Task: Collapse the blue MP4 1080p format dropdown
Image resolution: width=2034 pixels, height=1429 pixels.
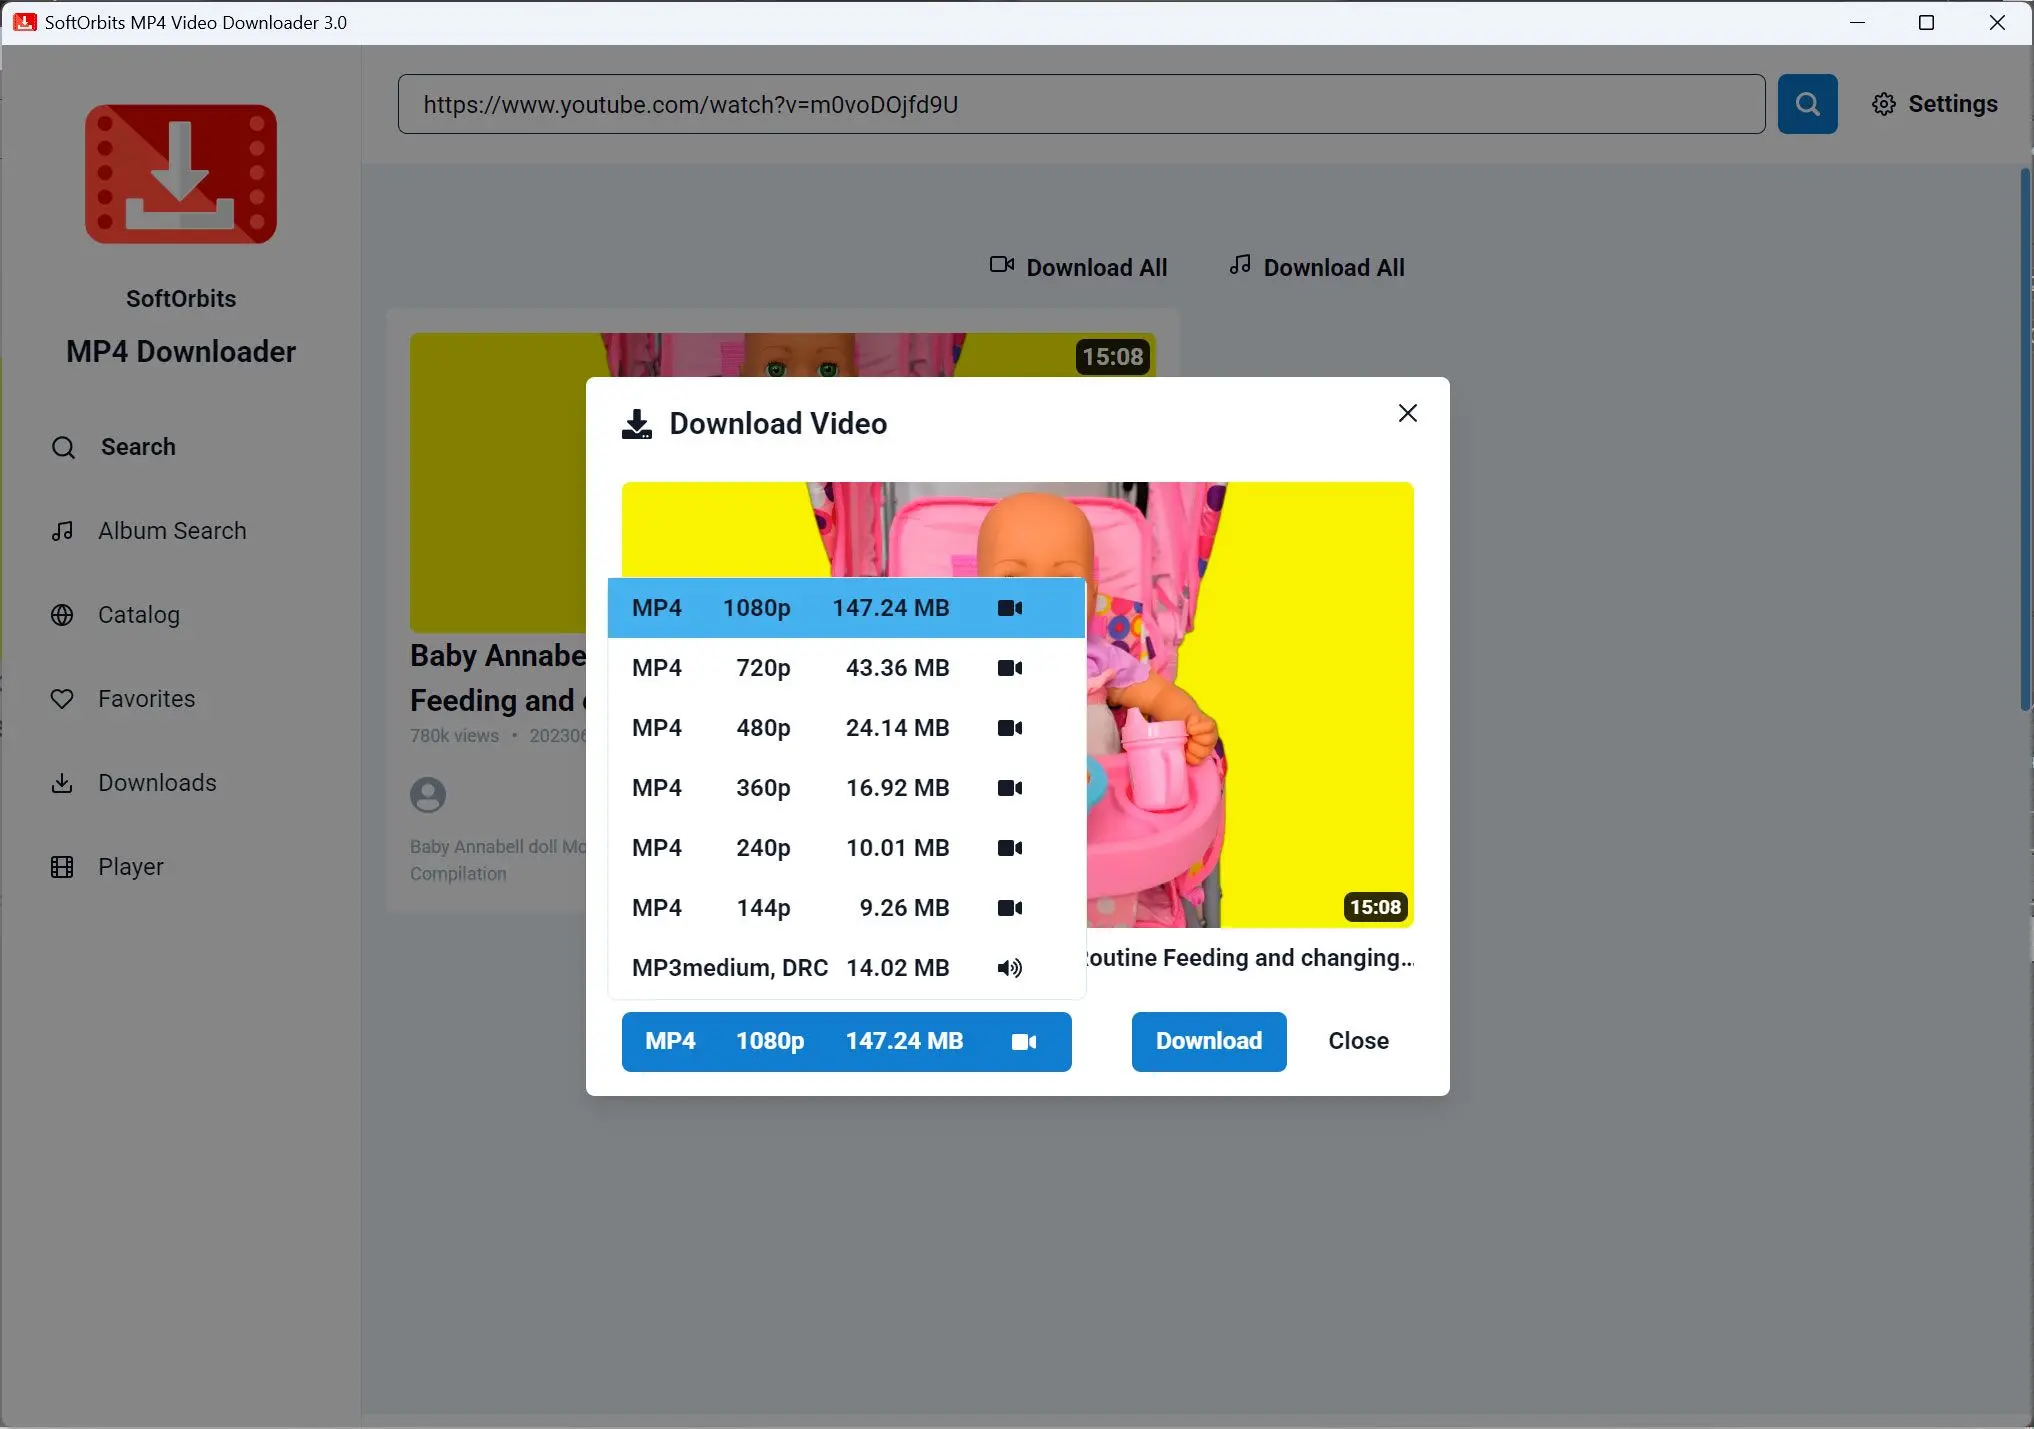Action: click(x=846, y=1041)
